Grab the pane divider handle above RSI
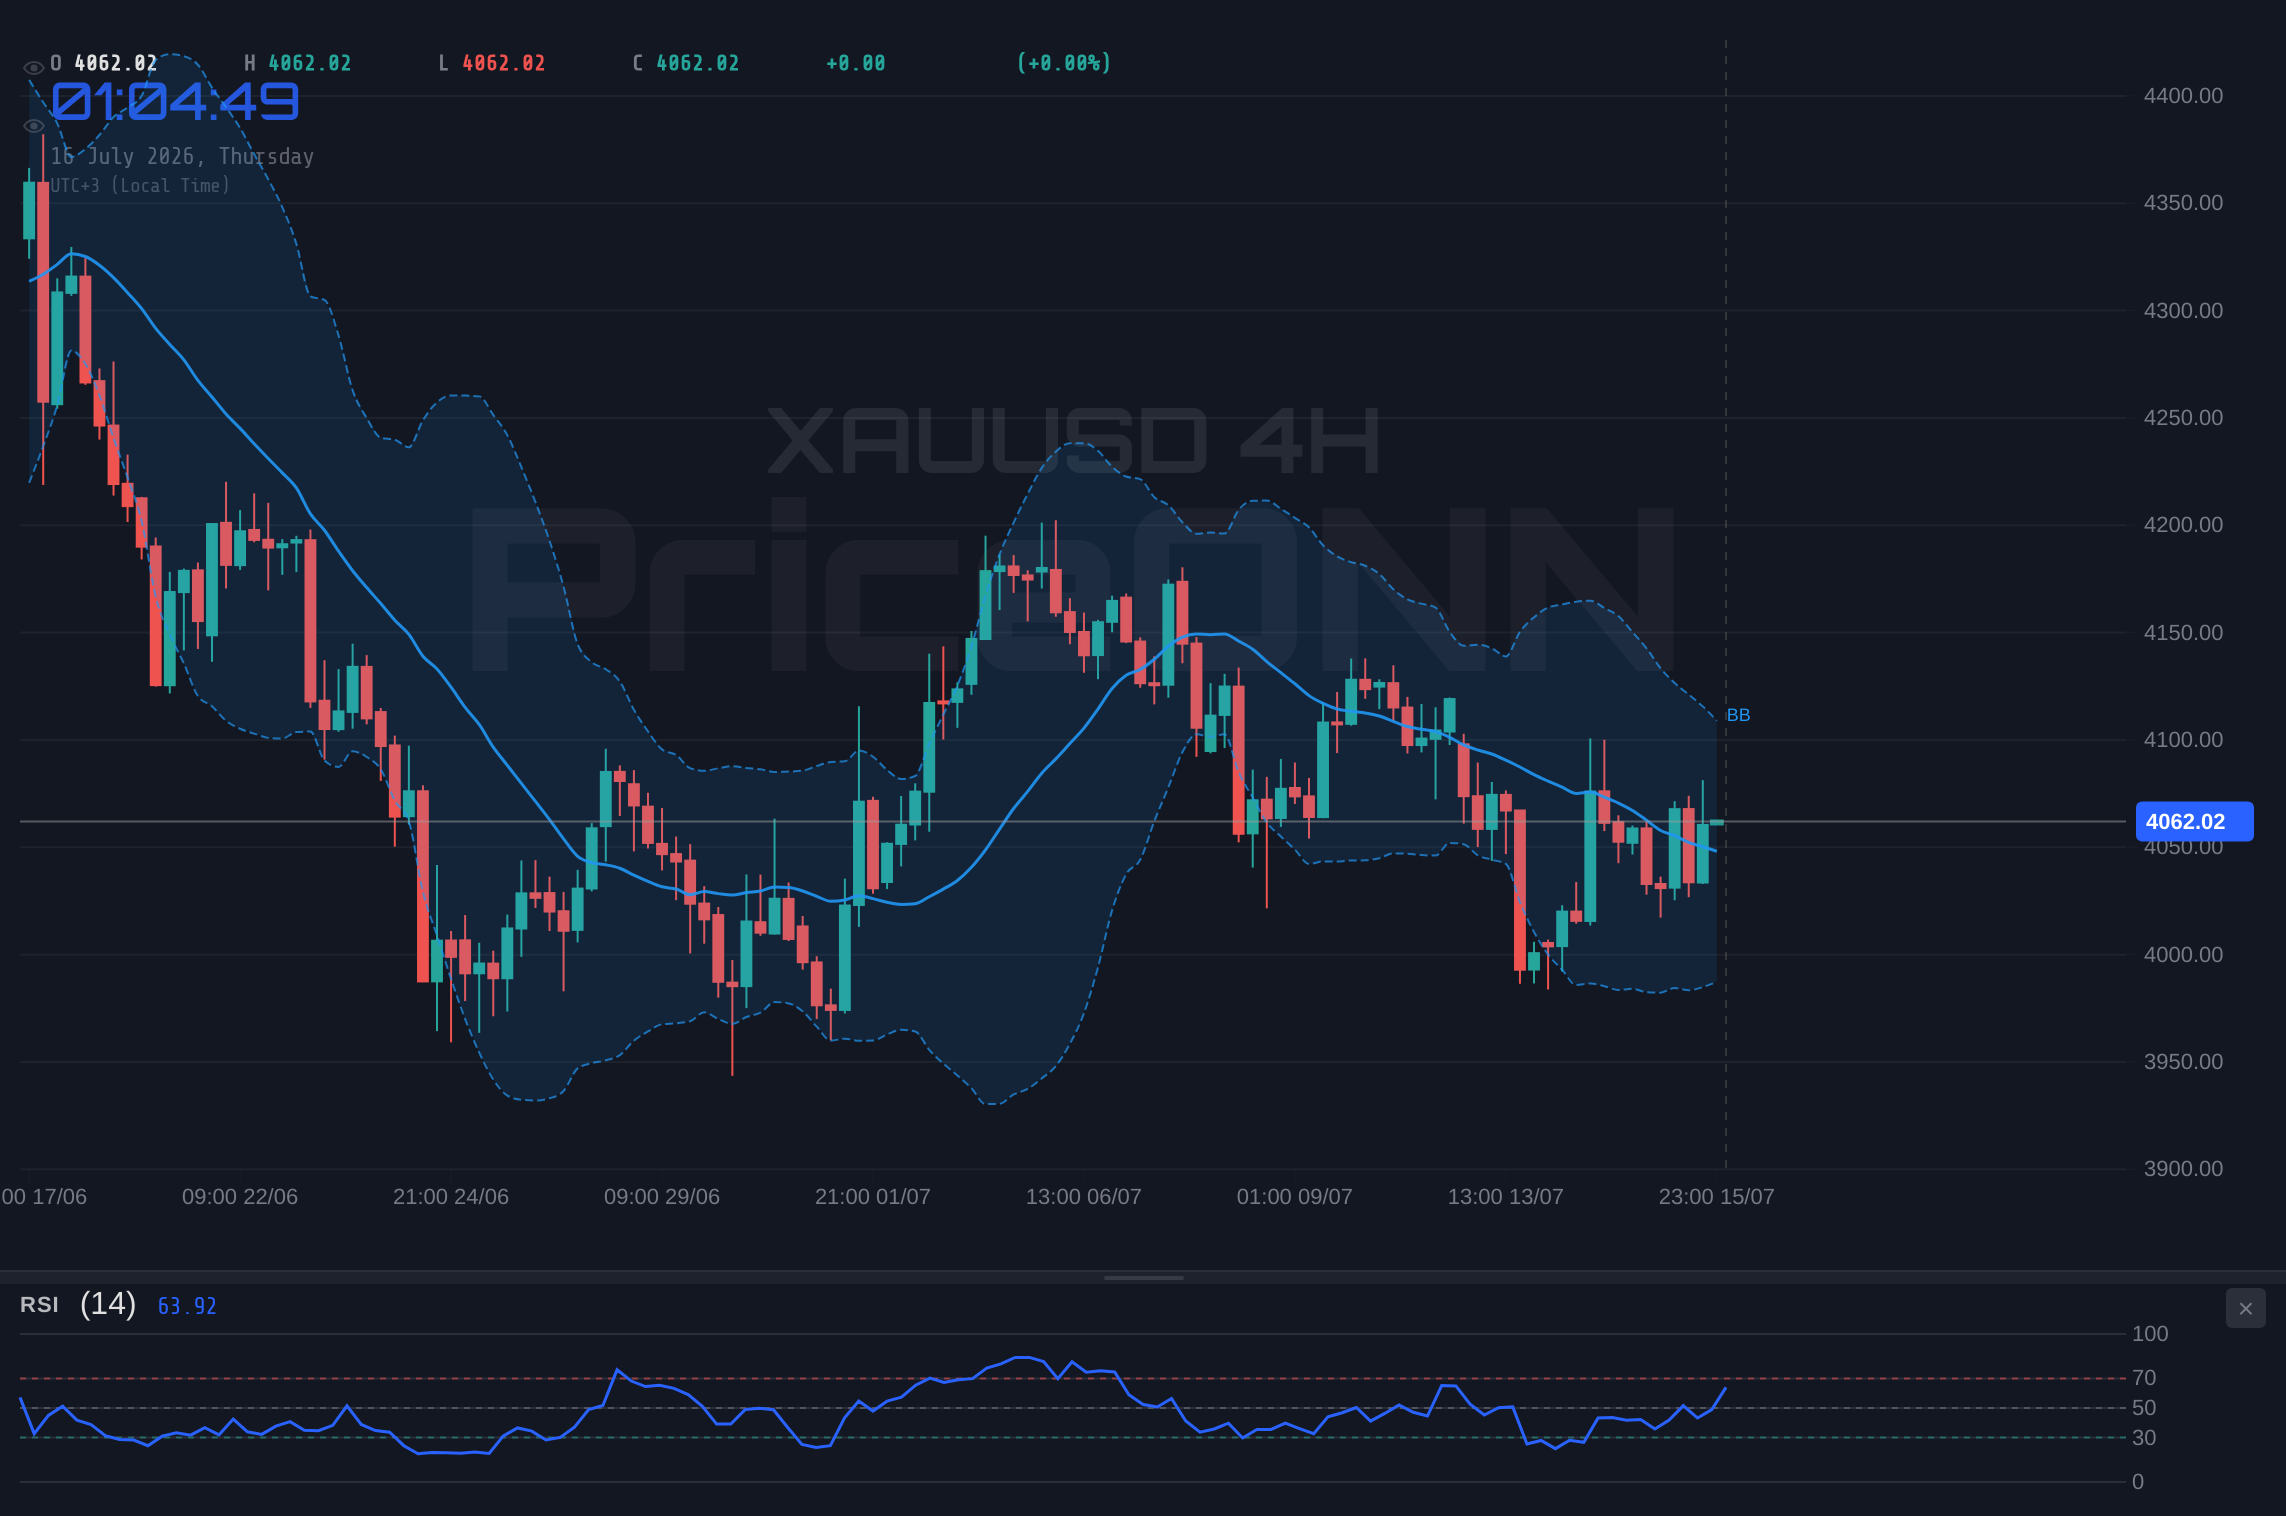 click(x=1143, y=1277)
